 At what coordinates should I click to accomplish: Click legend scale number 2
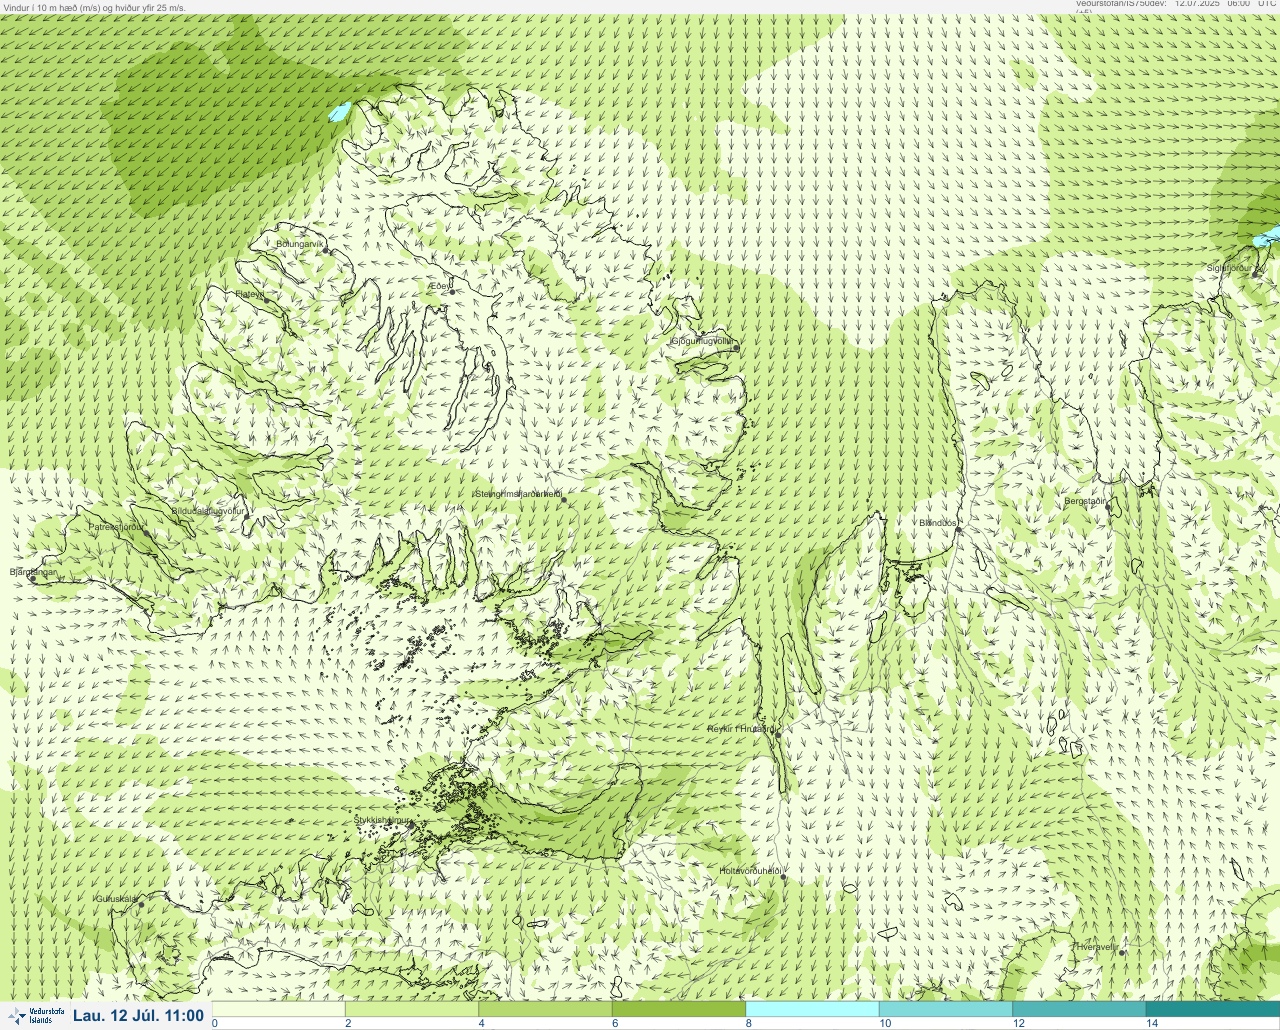pyautogui.click(x=348, y=1023)
